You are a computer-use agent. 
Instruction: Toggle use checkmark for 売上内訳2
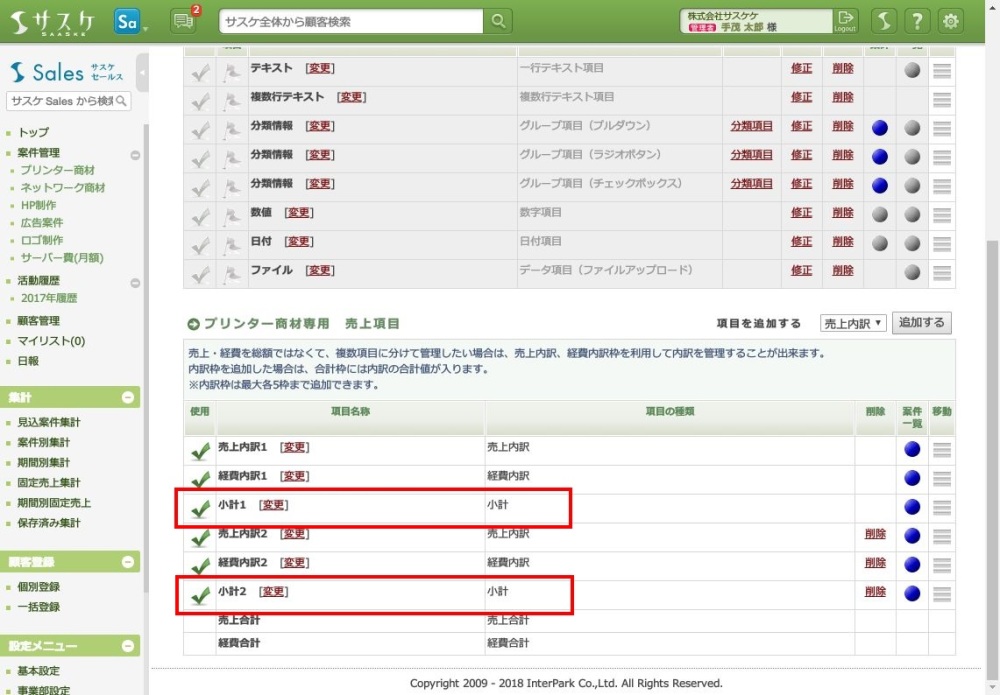[200, 538]
